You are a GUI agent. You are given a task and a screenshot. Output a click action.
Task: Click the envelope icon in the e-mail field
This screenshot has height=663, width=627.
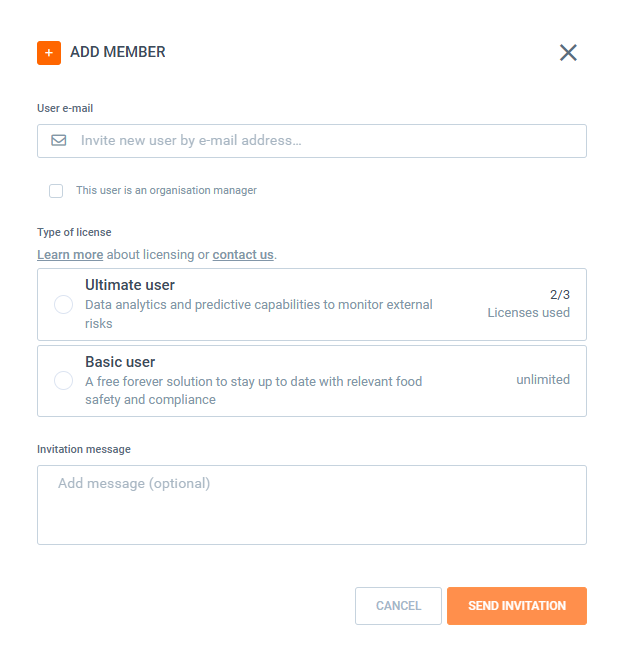[x=59, y=141]
